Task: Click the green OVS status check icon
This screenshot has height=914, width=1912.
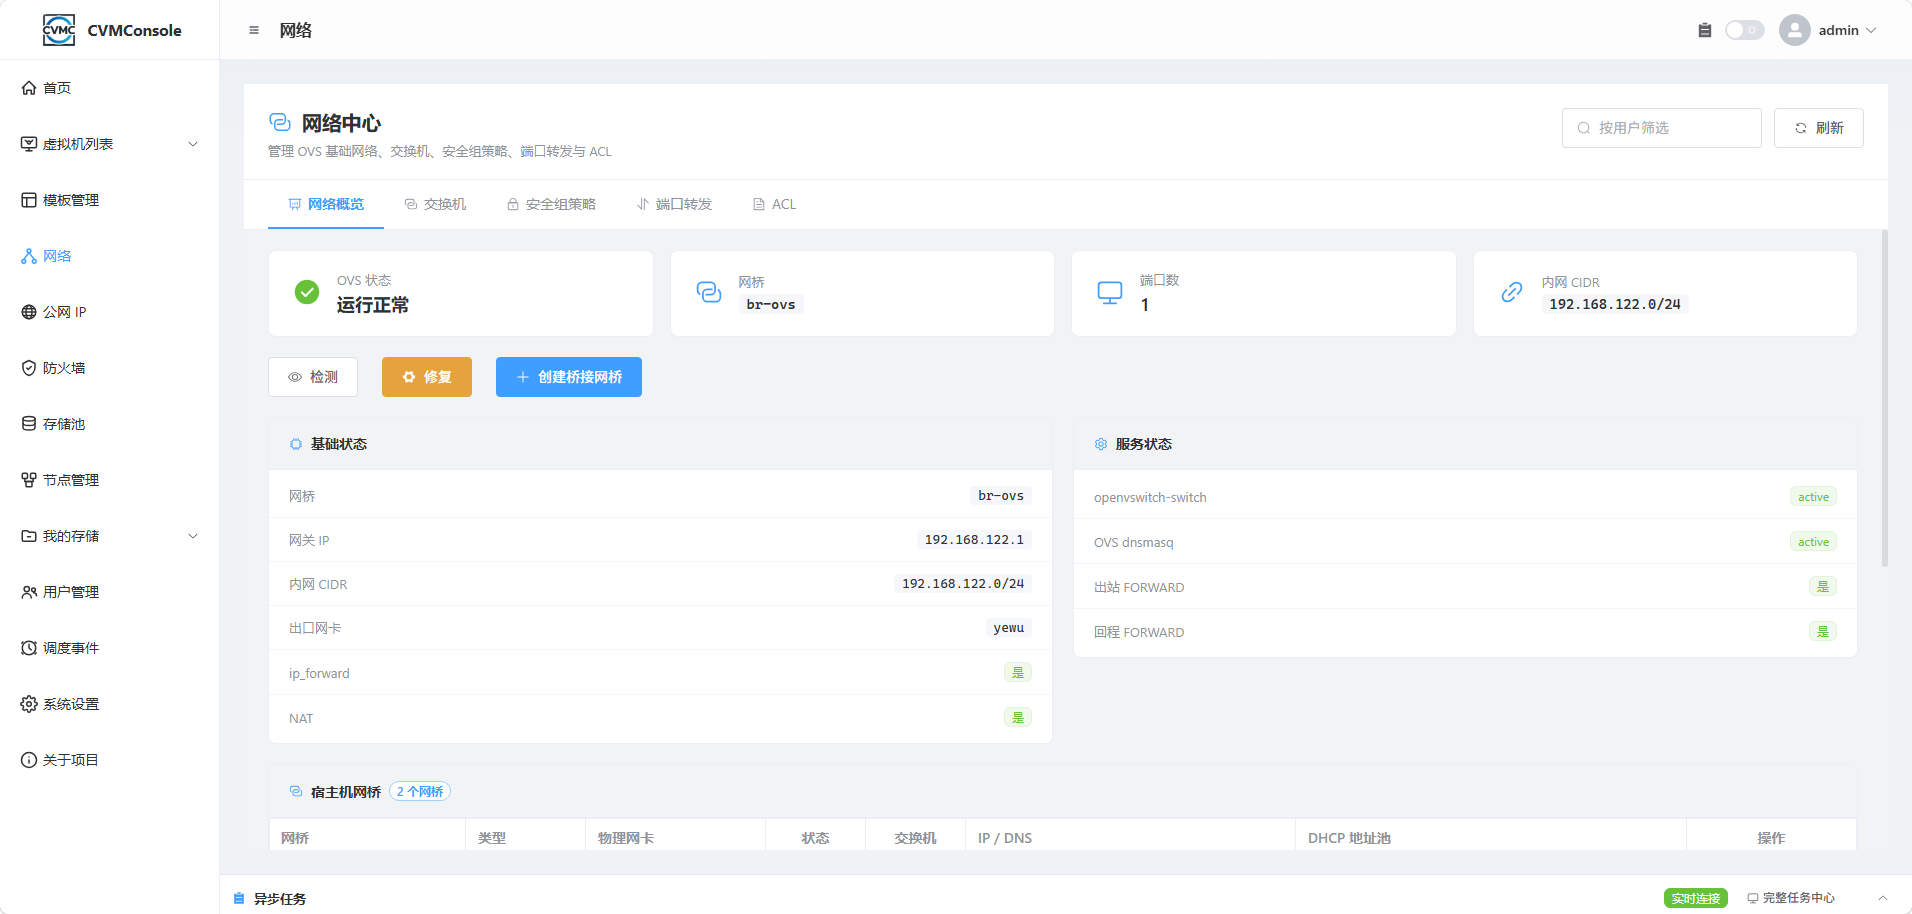Action: 307,292
